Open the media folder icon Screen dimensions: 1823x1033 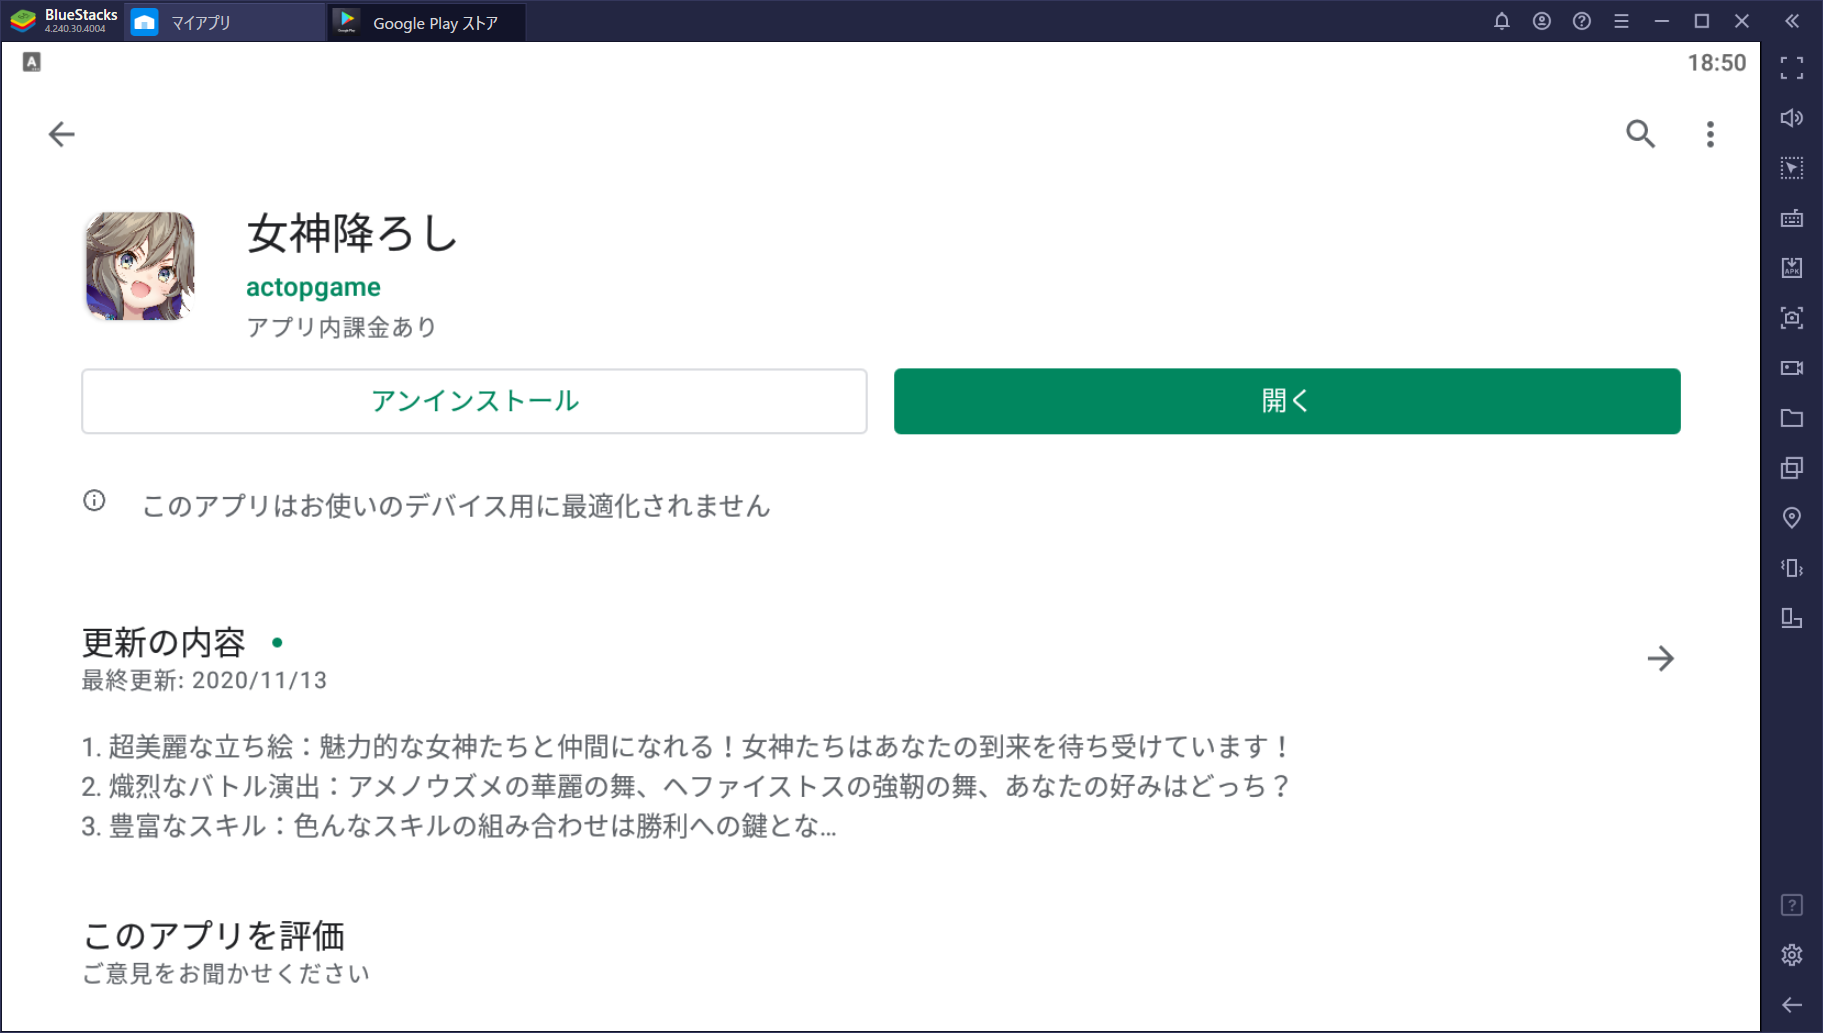tap(1791, 418)
